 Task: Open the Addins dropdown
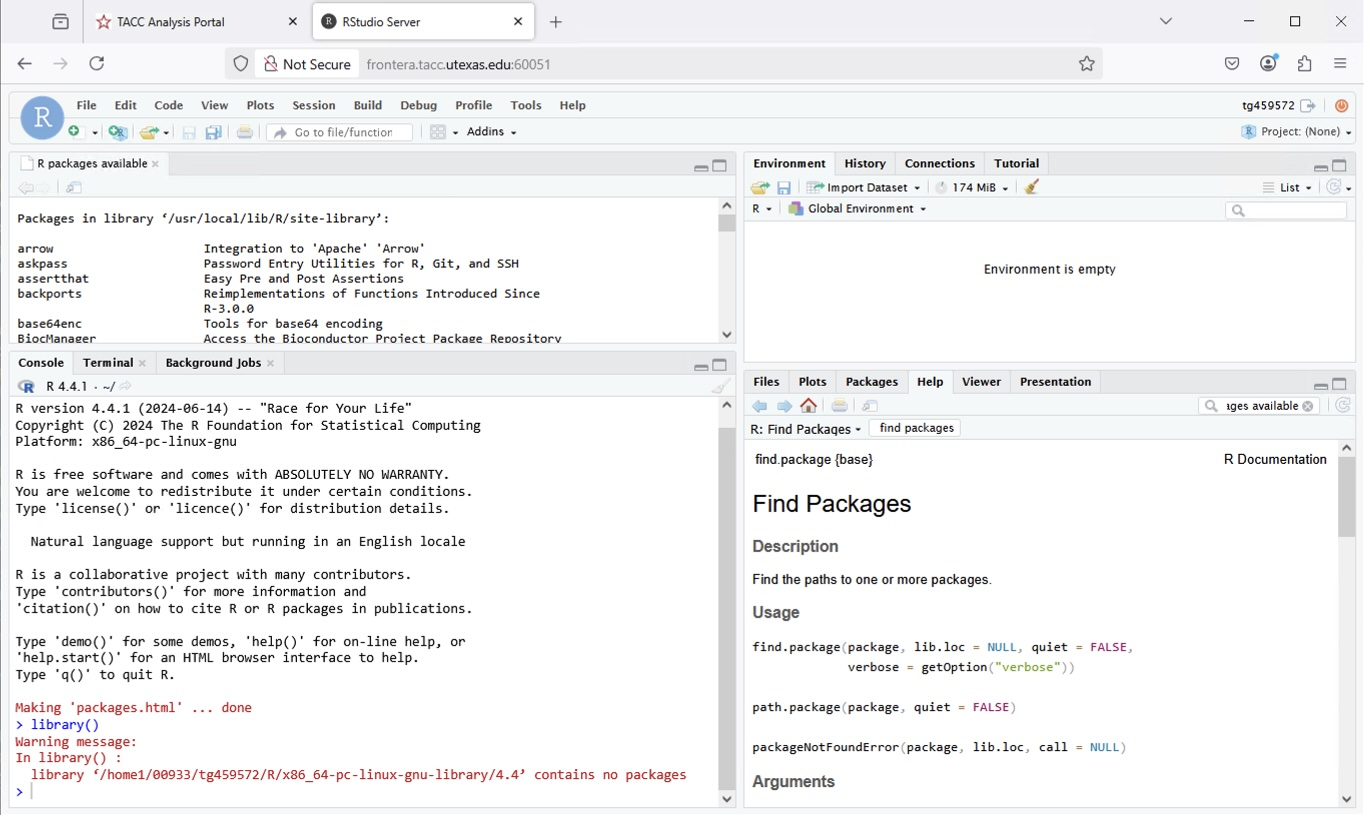point(492,132)
